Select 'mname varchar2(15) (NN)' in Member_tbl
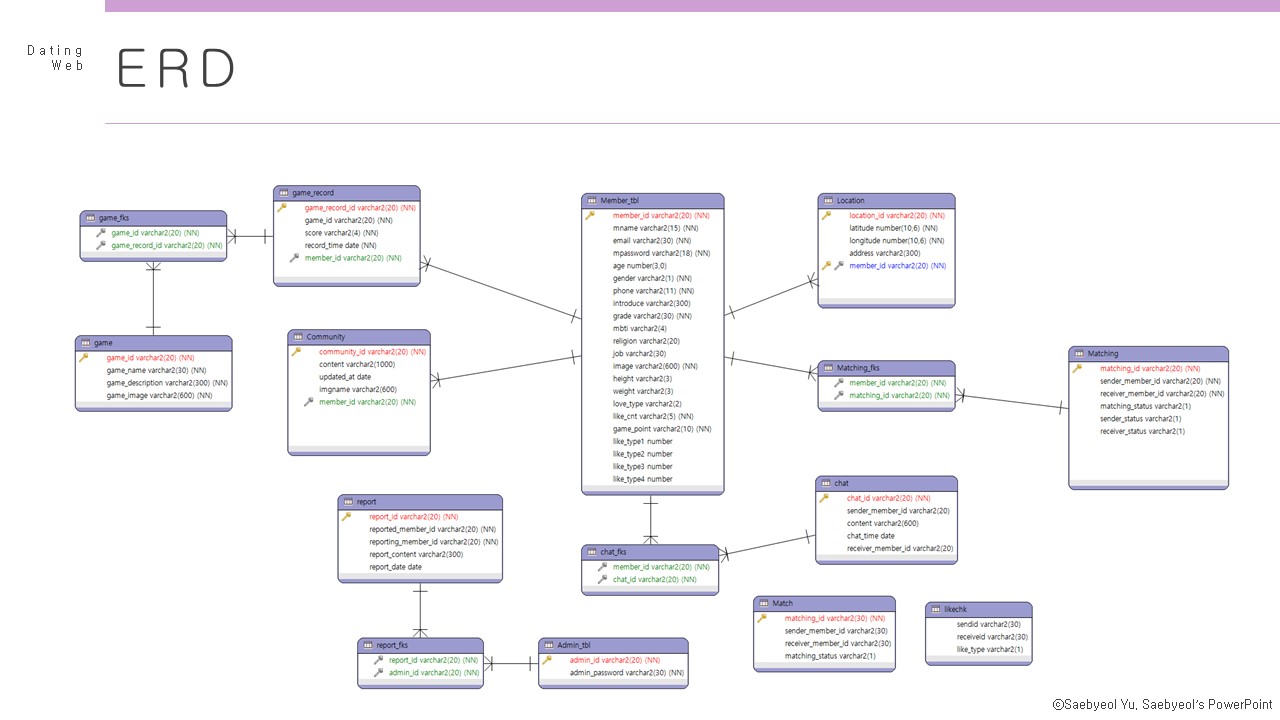Screen dimensions: 1280x720 656,228
